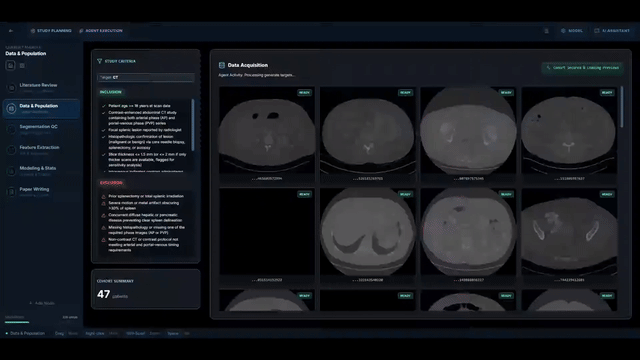Click the Data & Population step icon

pos(11,109)
